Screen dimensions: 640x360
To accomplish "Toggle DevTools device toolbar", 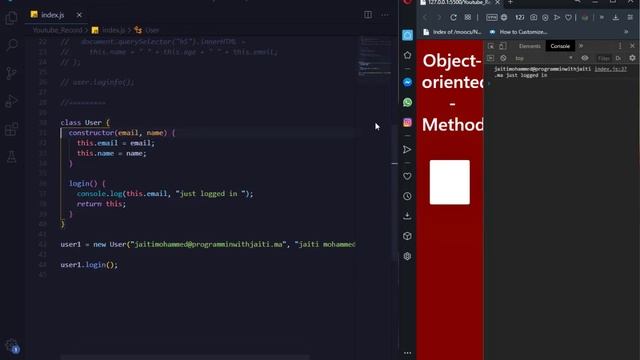I will [x=503, y=46].
